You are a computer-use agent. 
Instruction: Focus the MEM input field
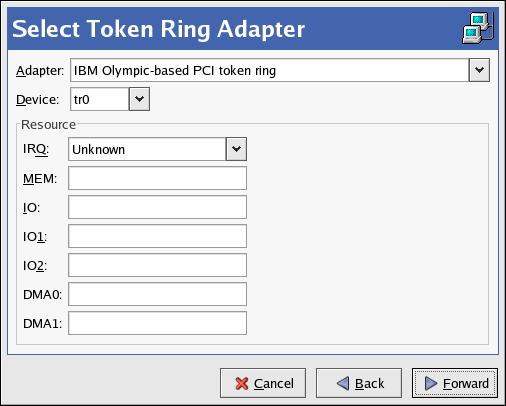[157, 178]
